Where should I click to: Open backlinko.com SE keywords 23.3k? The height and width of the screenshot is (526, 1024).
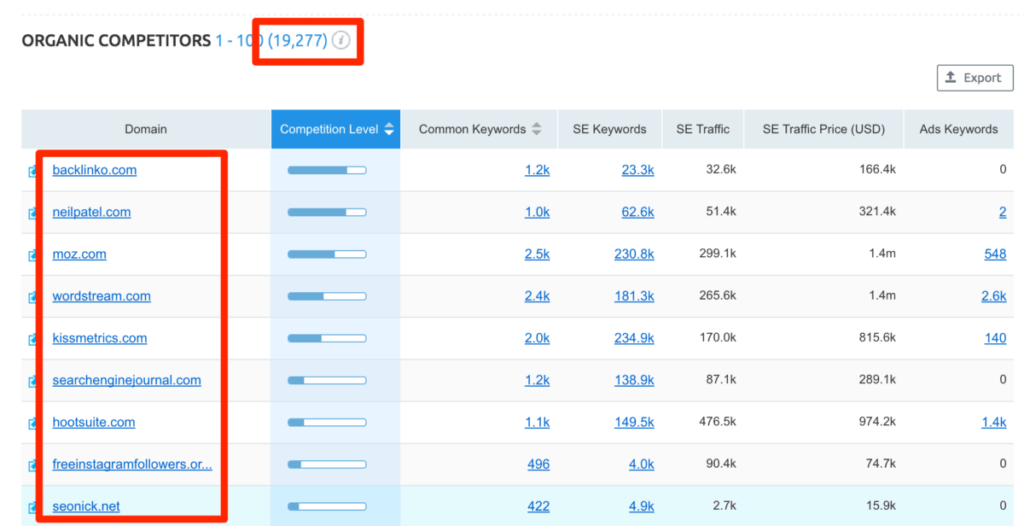638,170
